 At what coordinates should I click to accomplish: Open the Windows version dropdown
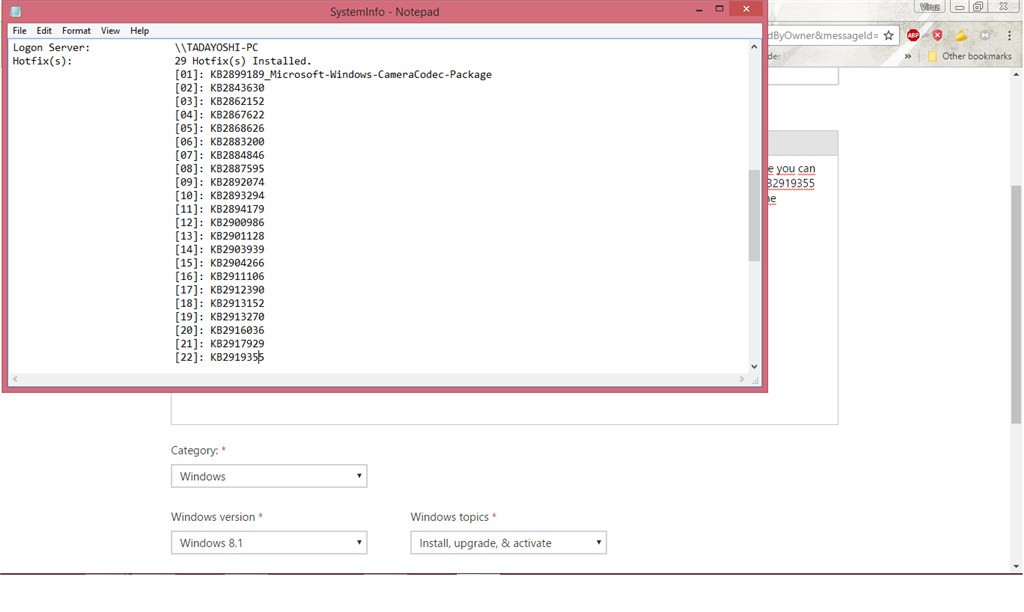click(x=269, y=543)
